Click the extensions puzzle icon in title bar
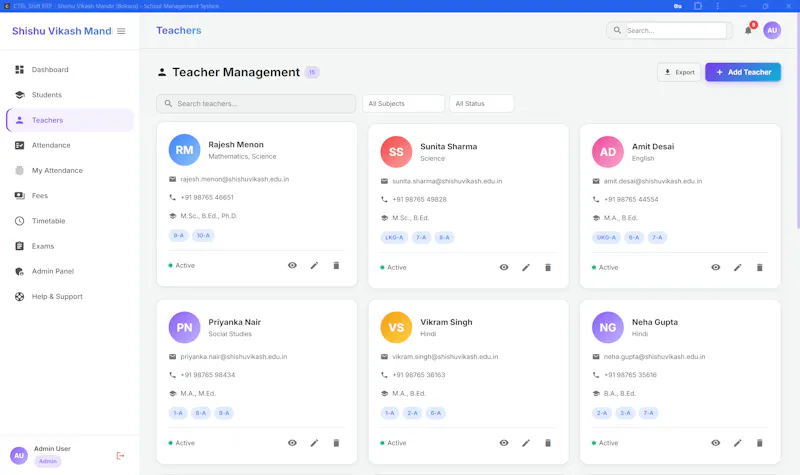The height and width of the screenshot is (475, 800). pos(698,6)
